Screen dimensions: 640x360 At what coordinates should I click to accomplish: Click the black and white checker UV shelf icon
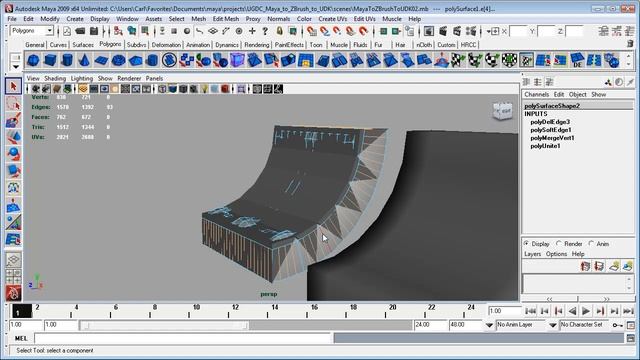coord(509,60)
